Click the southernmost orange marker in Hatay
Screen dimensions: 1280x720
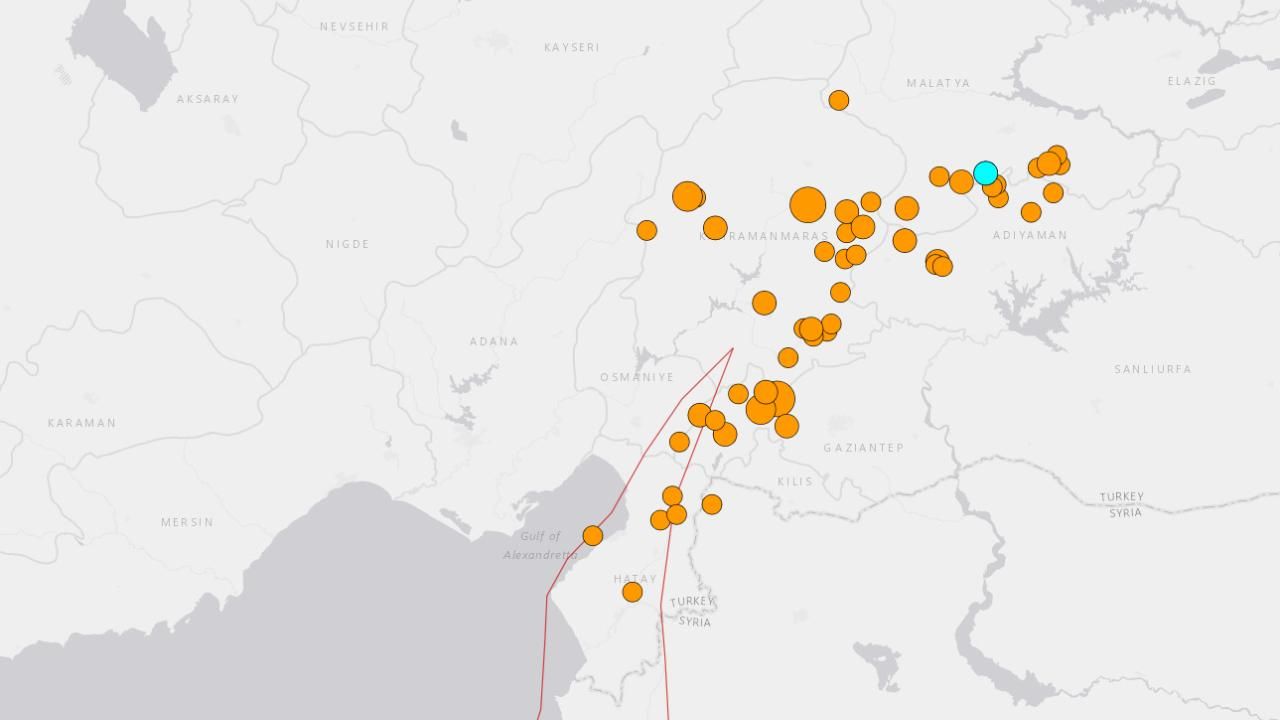(x=632, y=592)
